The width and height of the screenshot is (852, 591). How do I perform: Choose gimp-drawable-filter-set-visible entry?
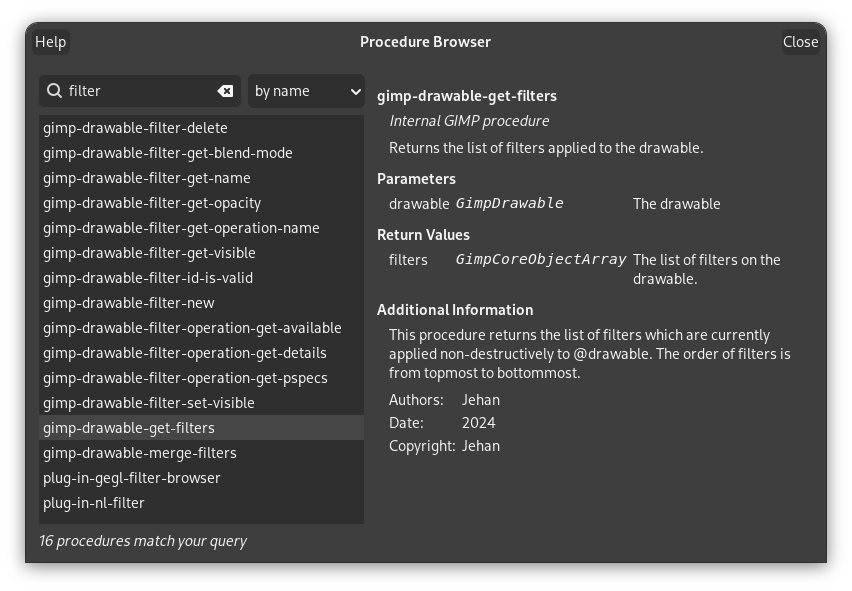[x=148, y=403]
